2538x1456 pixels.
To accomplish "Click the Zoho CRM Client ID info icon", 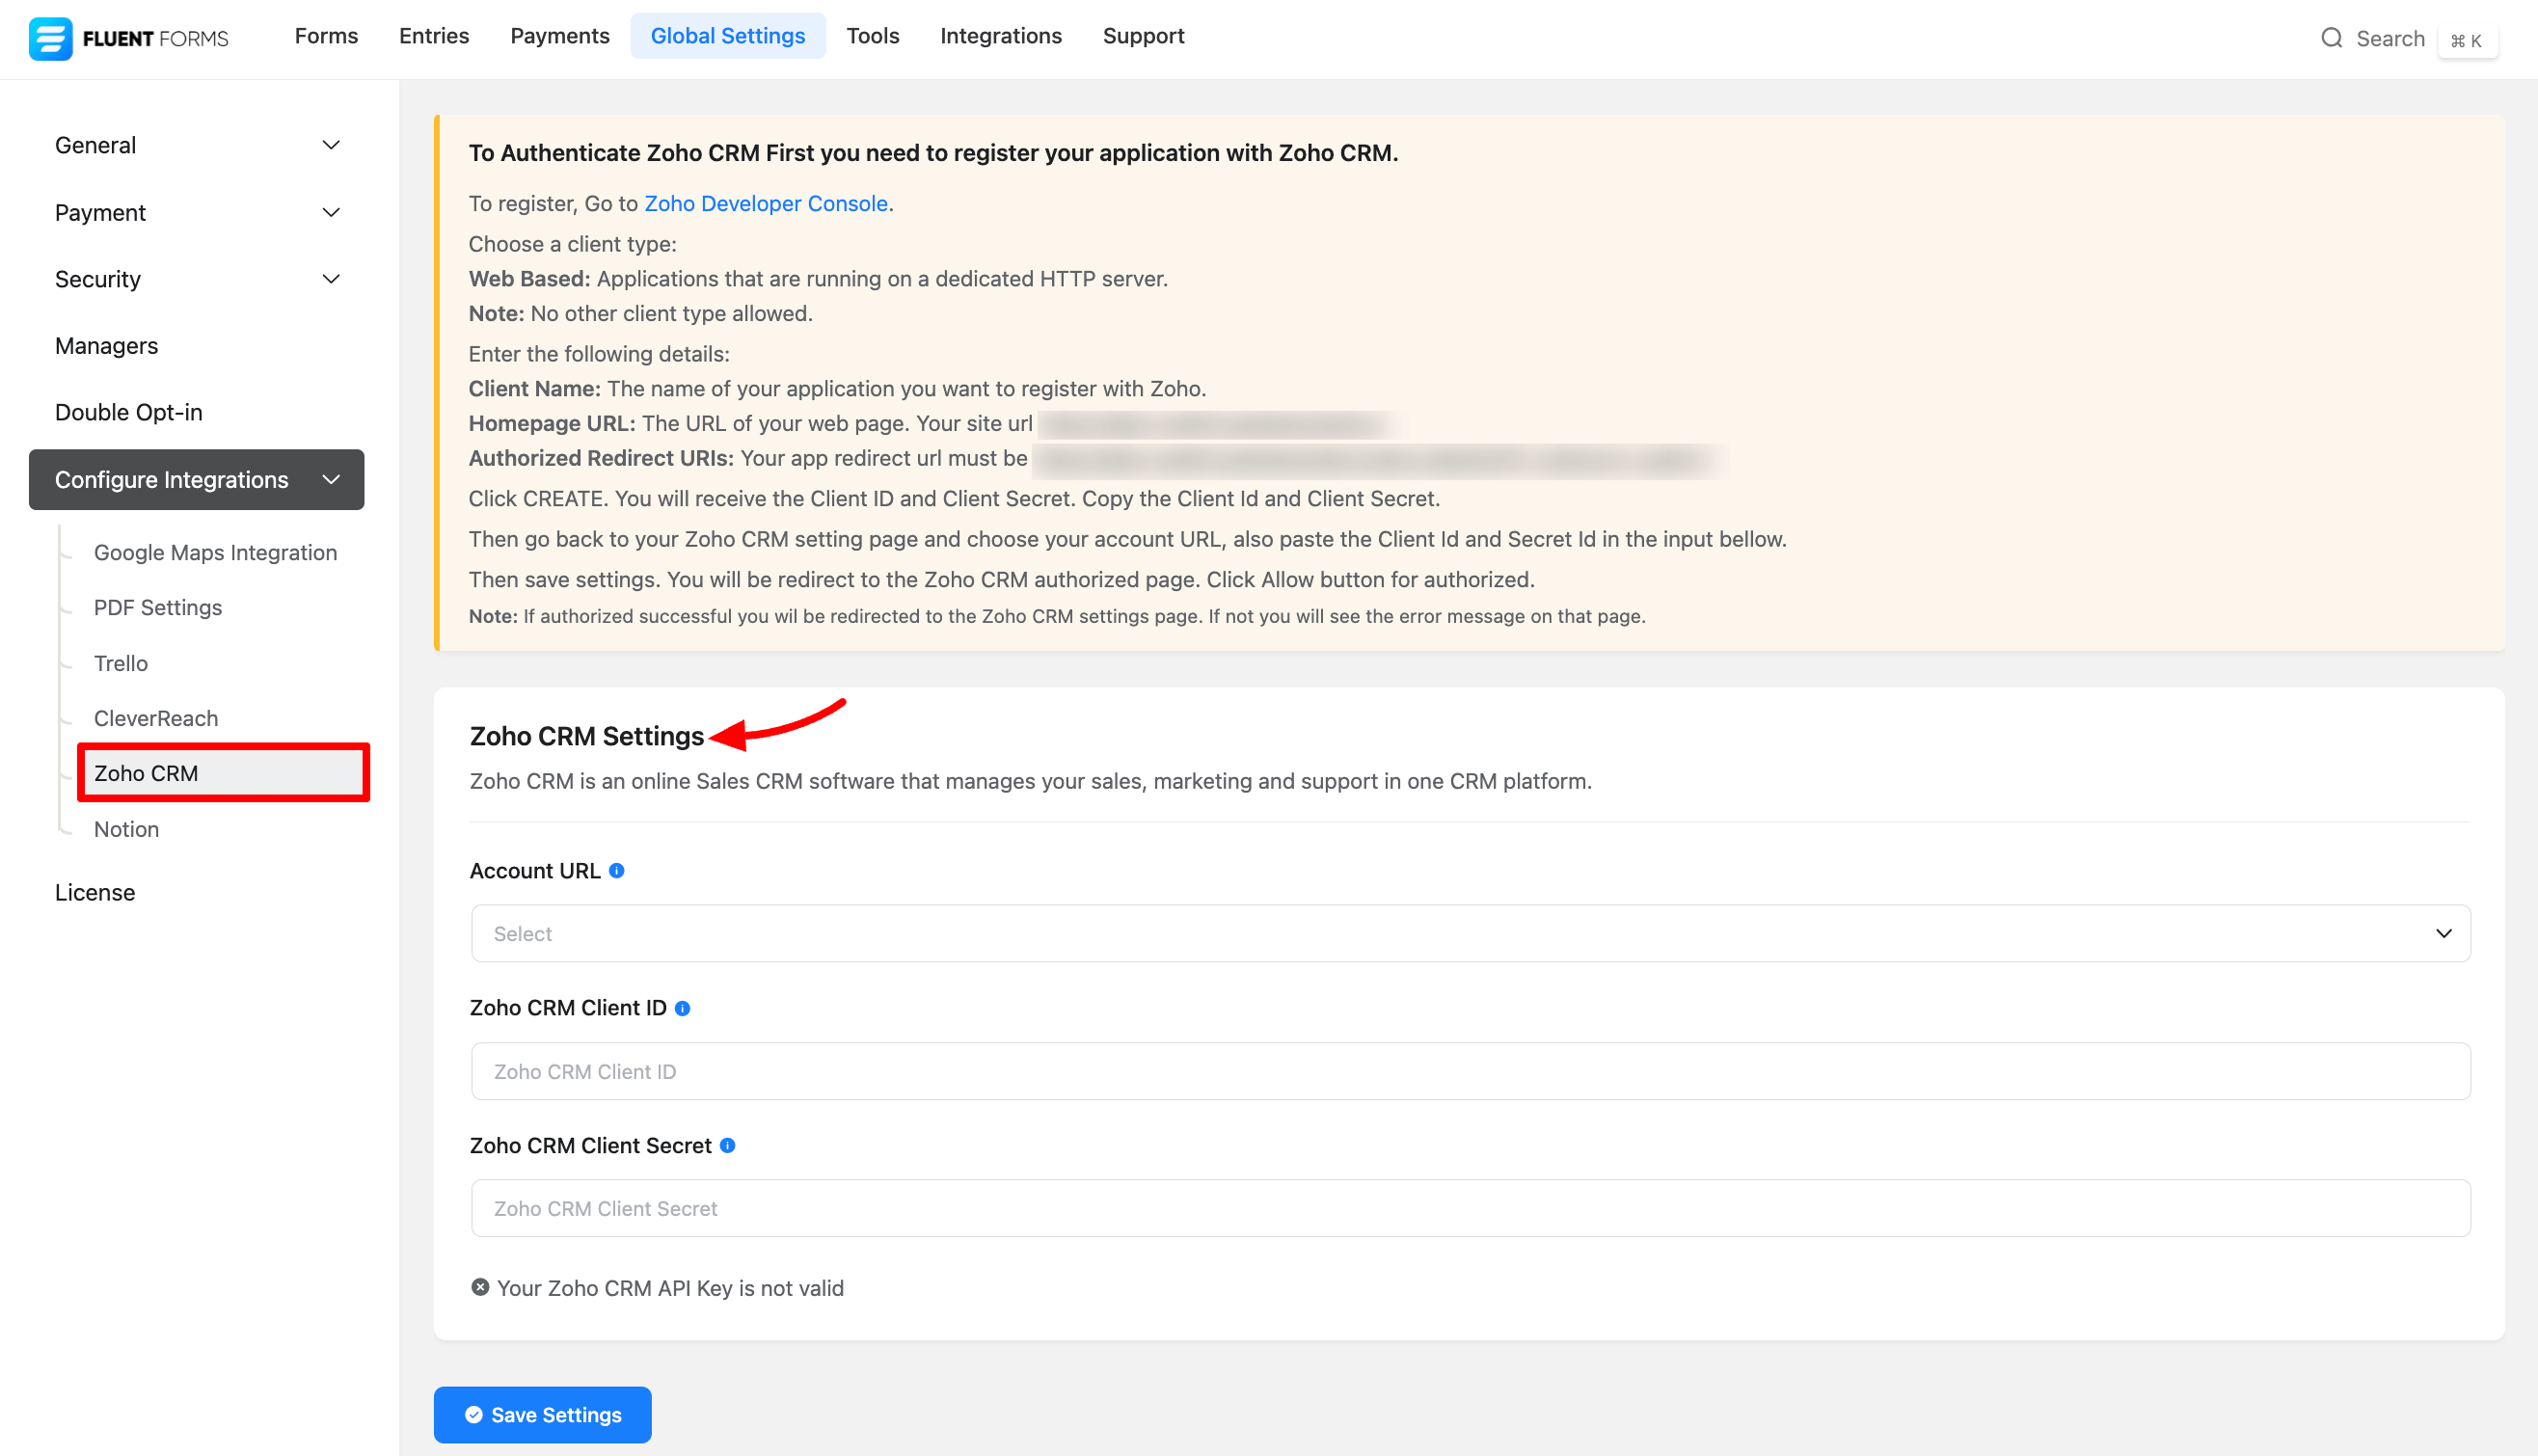I will pyautogui.click(x=683, y=1008).
